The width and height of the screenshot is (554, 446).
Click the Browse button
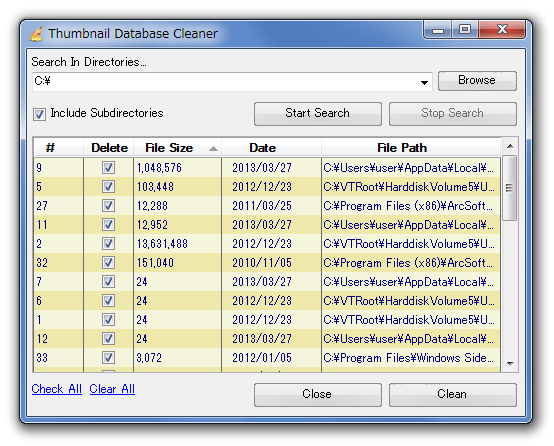click(477, 81)
